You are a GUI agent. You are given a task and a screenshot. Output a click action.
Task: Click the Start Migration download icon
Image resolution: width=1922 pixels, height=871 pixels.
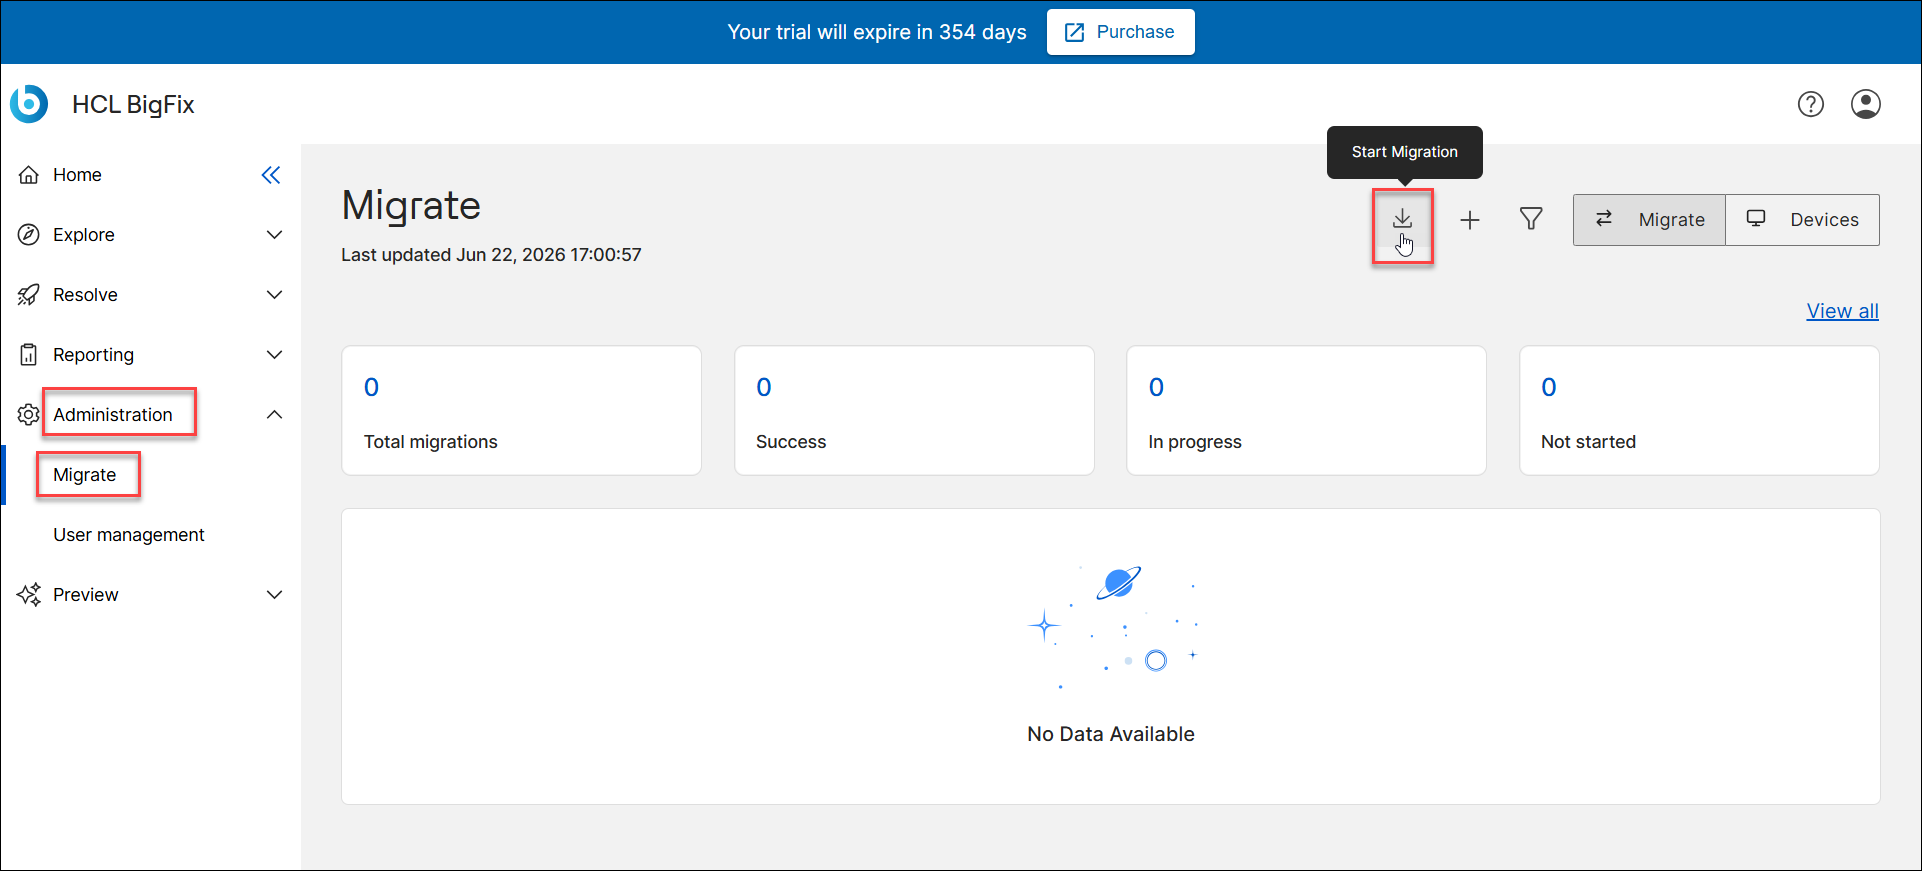(1402, 219)
